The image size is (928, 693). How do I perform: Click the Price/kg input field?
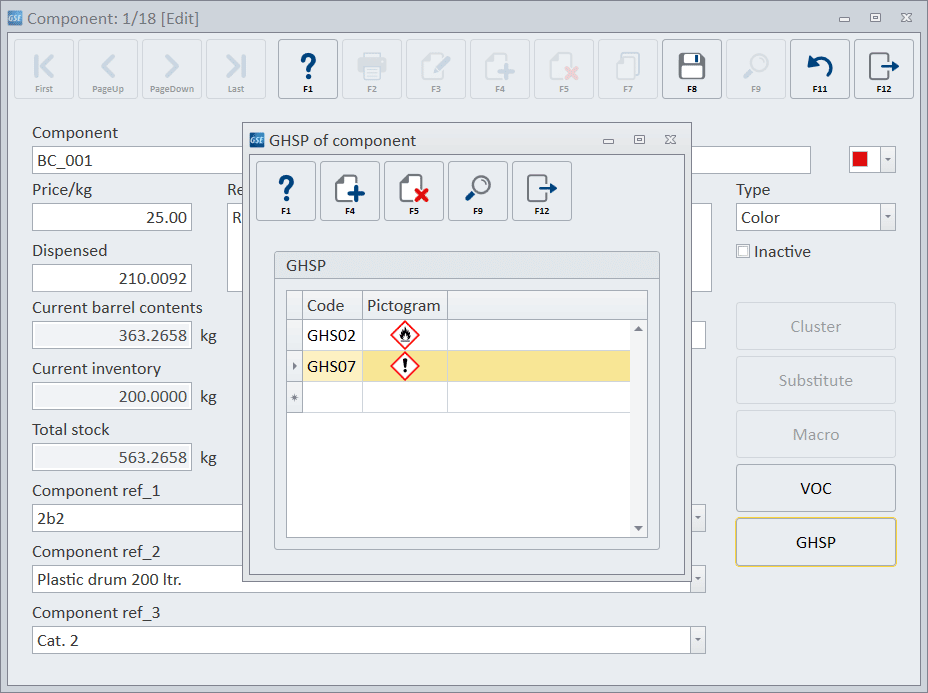pyautogui.click(x=111, y=217)
